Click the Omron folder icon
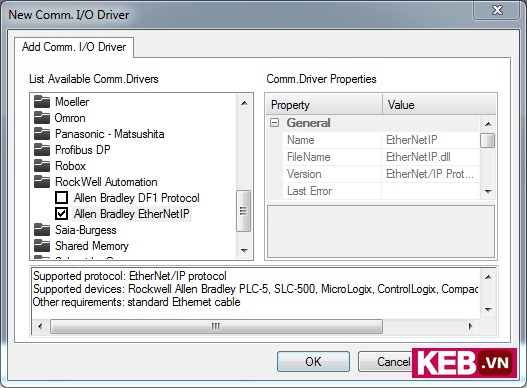The image size is (527, 388). point(42,118)
